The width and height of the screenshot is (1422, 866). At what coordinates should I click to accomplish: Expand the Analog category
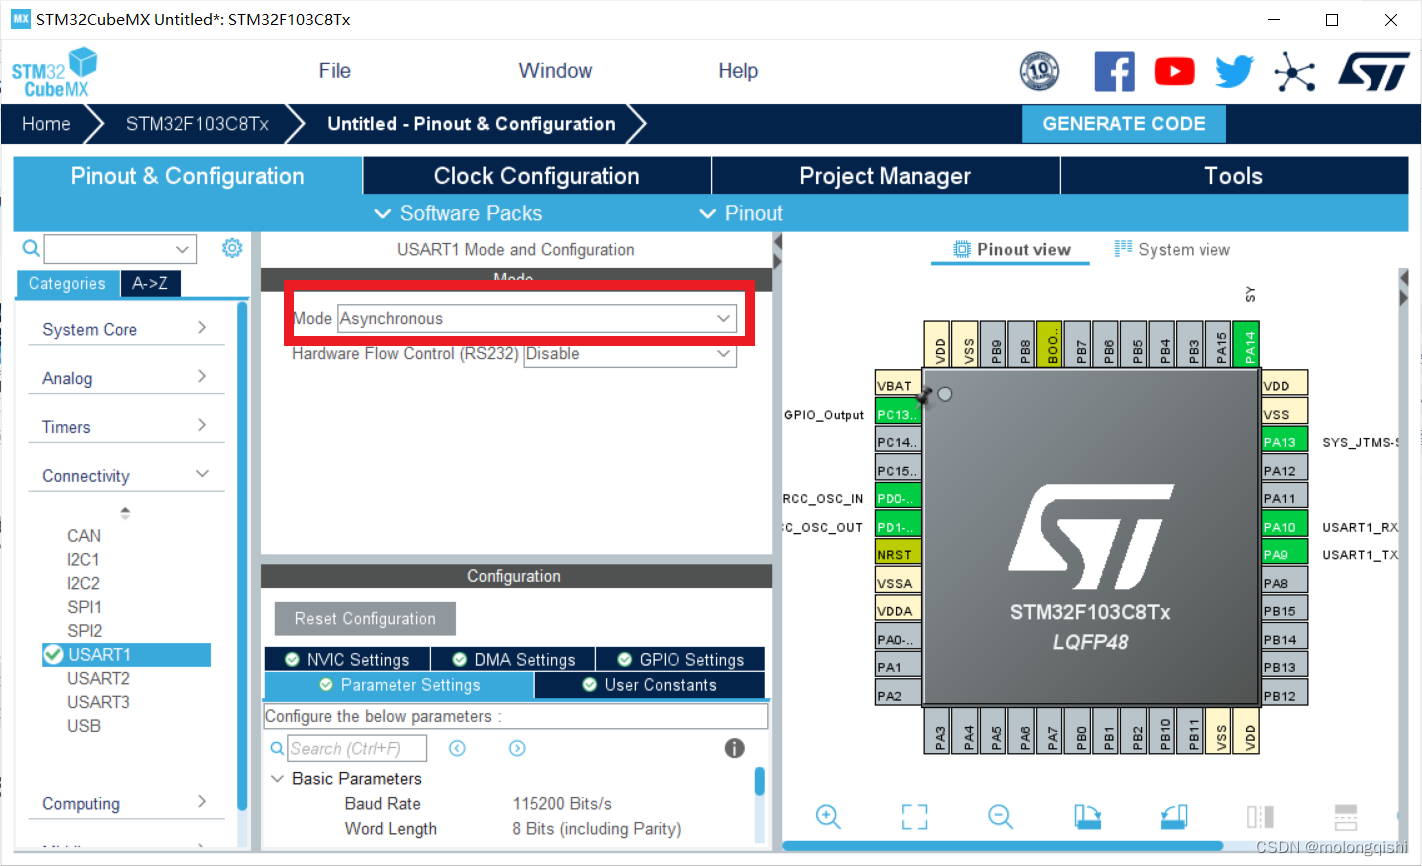tap(125, 378)
